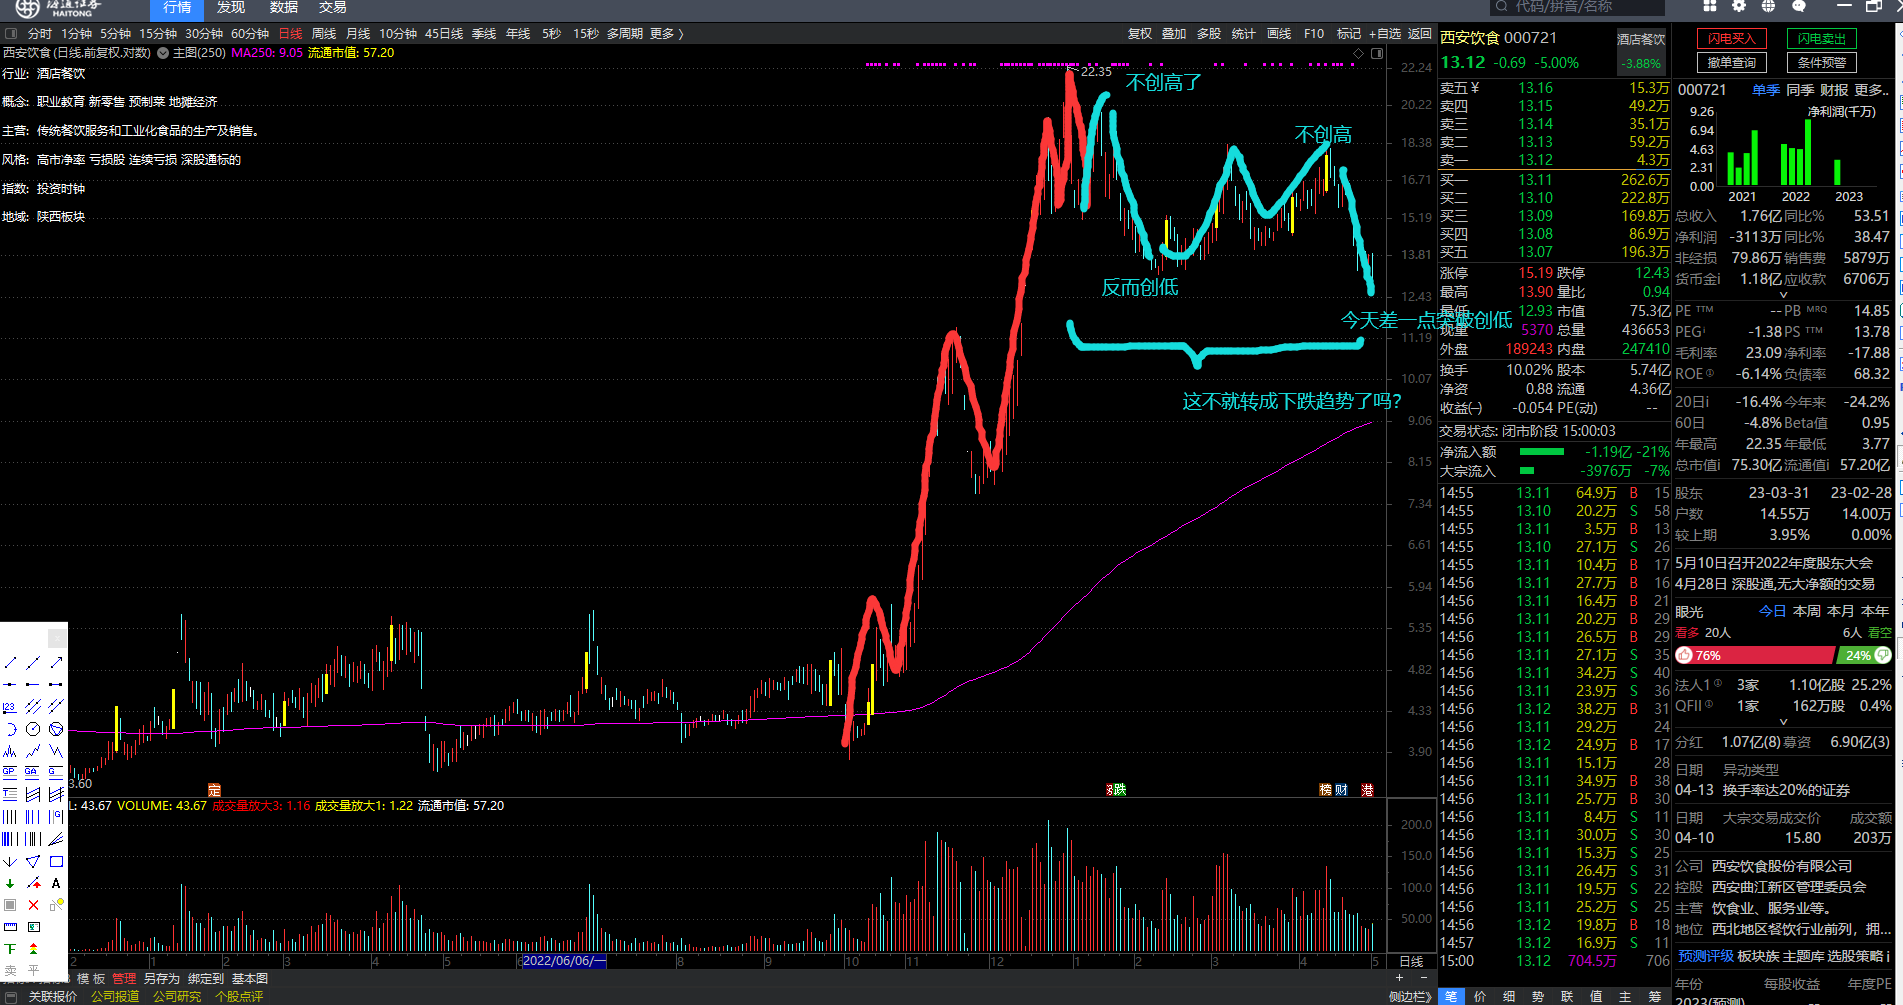This screenshot has height=1005, width=1903.
Task: Choose the green down arrow marker tool
Action: point(10,883)
